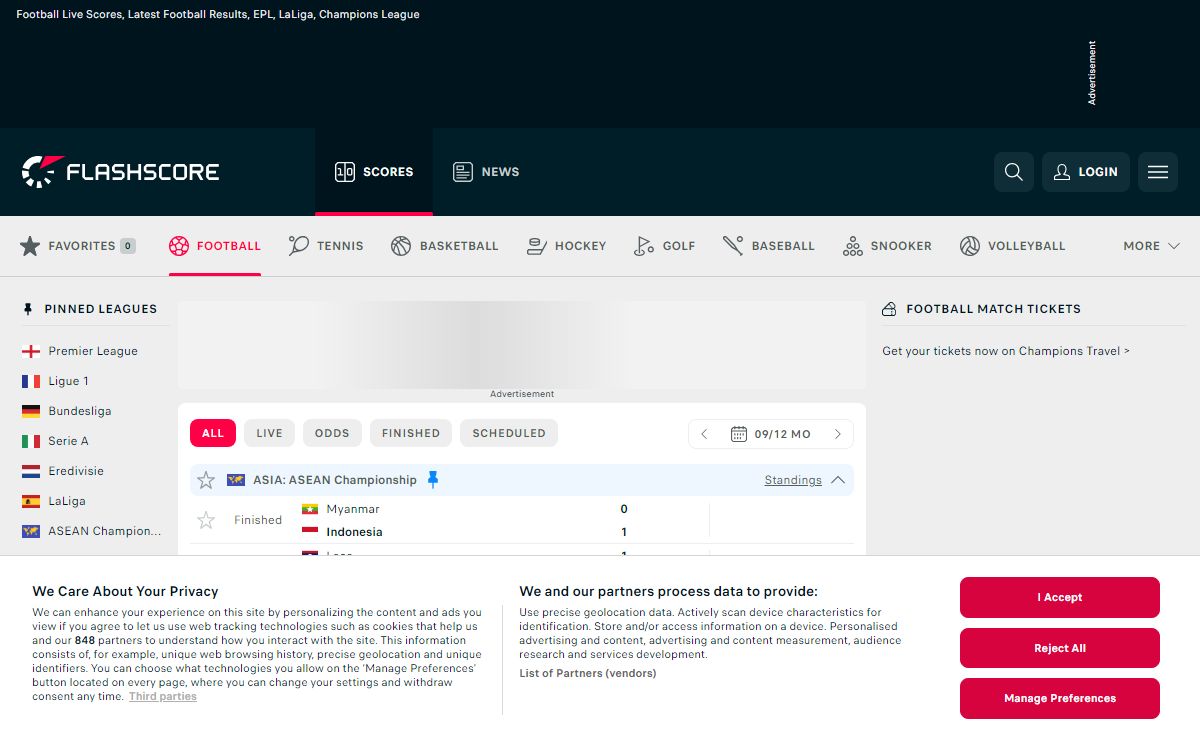The width and height of the screenshot is (1200, 740).
Task: Open Manage Preferences
Action: [x=1060, y=698]
